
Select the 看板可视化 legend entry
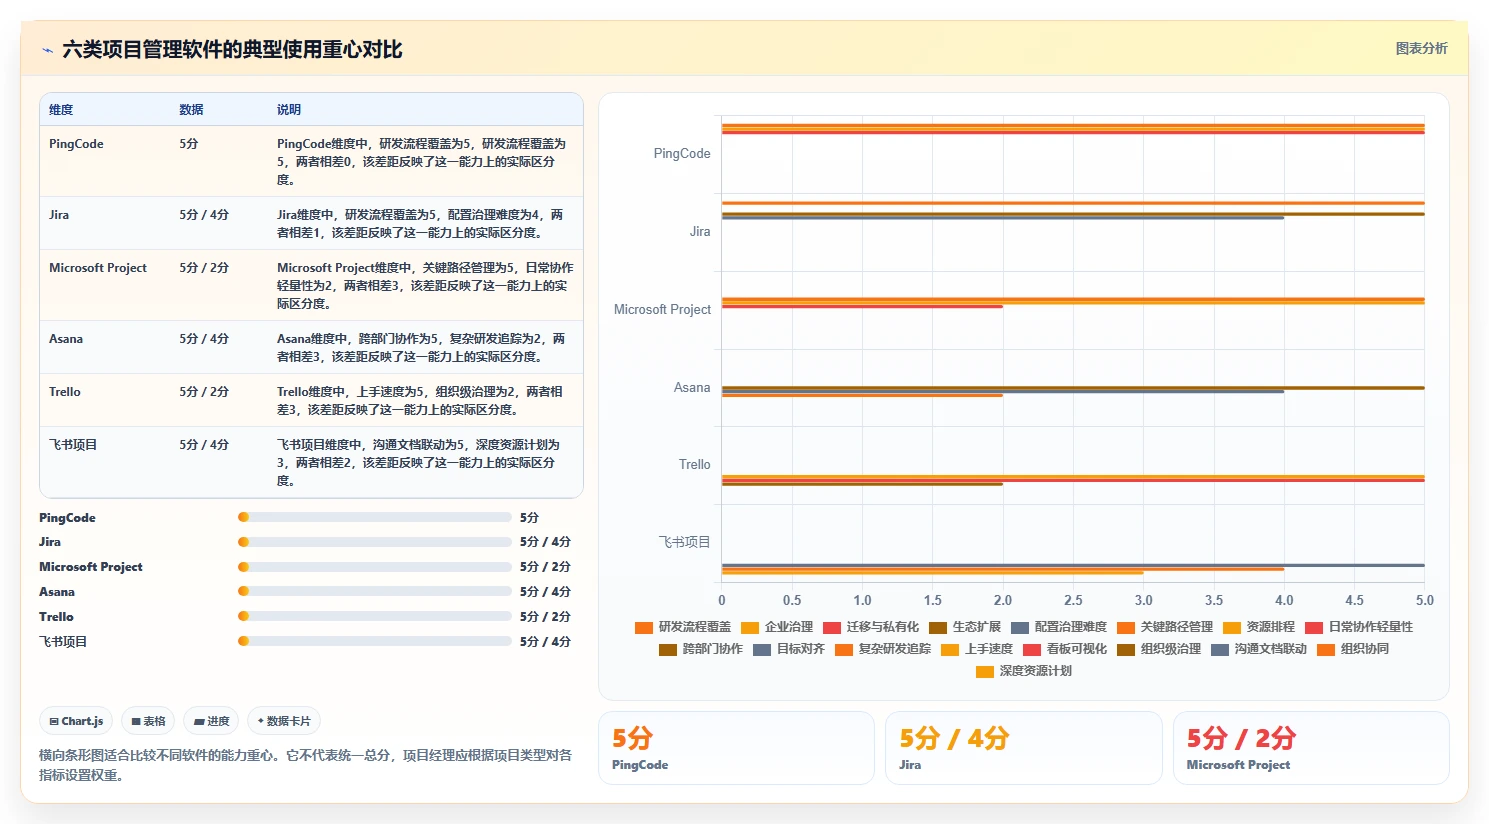(1065, 649)
